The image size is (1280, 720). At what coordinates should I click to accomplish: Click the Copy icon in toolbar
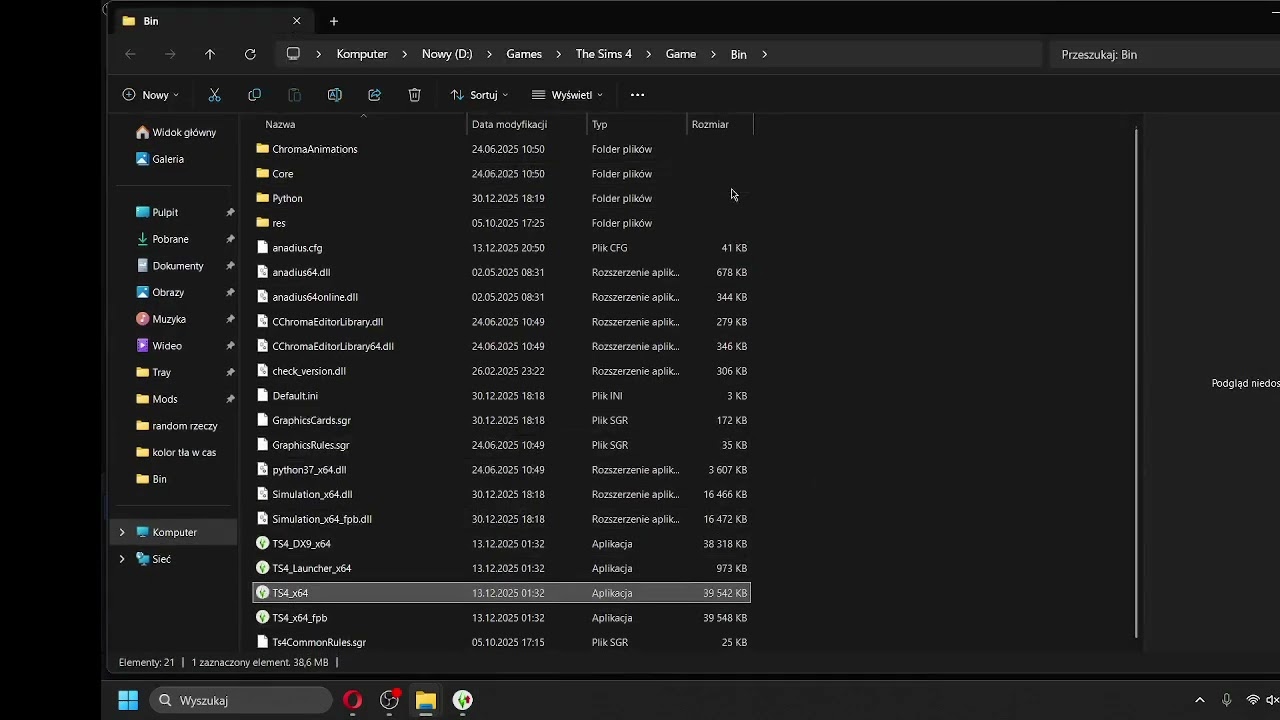254,95
